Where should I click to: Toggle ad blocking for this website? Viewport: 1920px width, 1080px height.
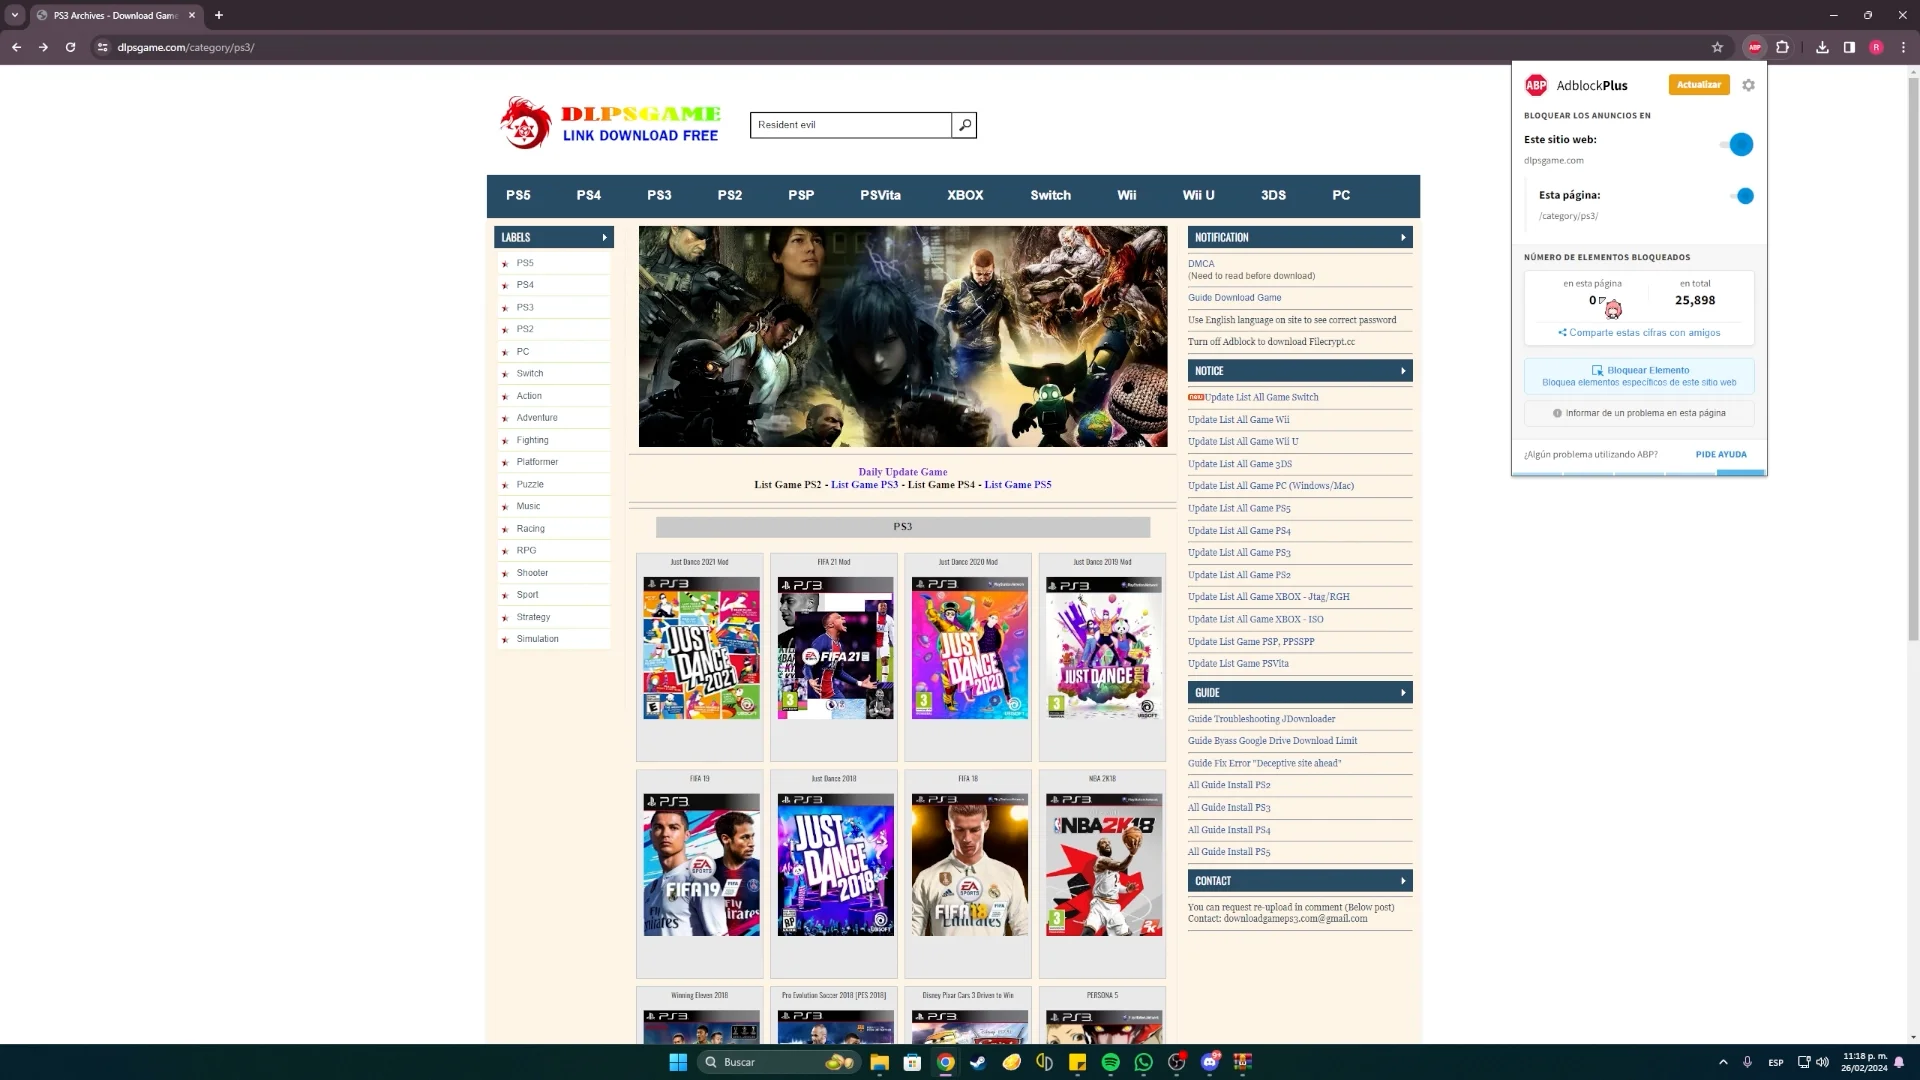click(1738, 144)
